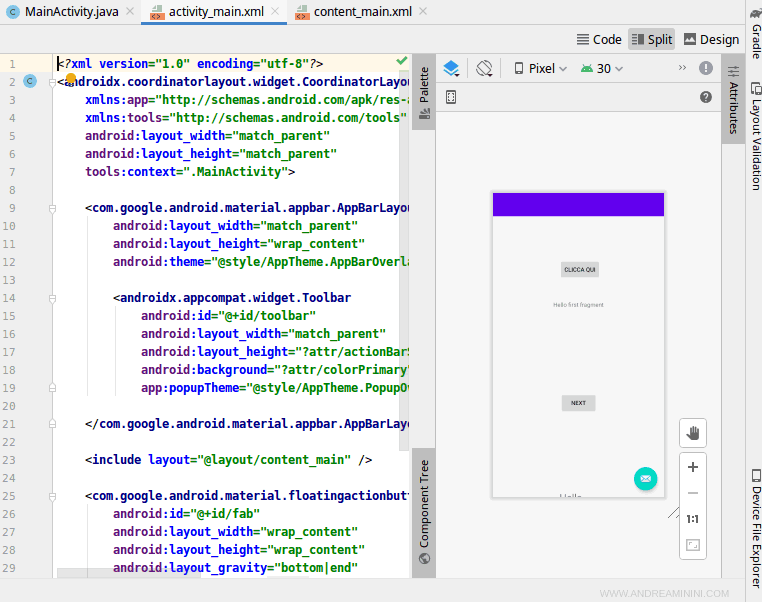Click the android:id="@+id/toolbar" attribute

point(228,316)
